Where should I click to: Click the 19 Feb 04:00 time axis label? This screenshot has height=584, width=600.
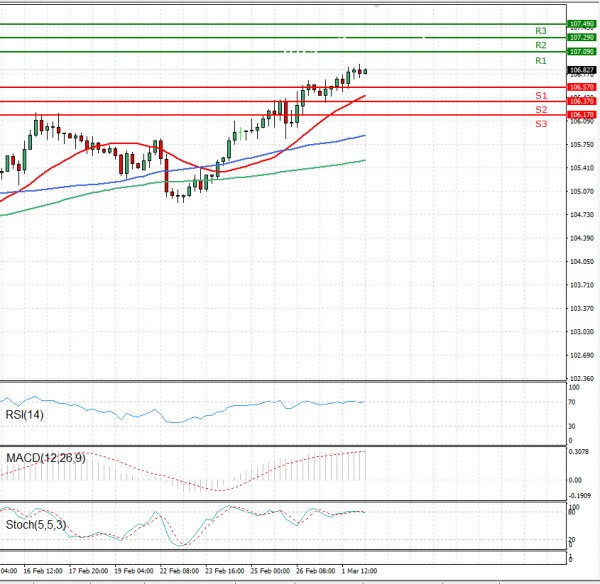coord(134,571)
